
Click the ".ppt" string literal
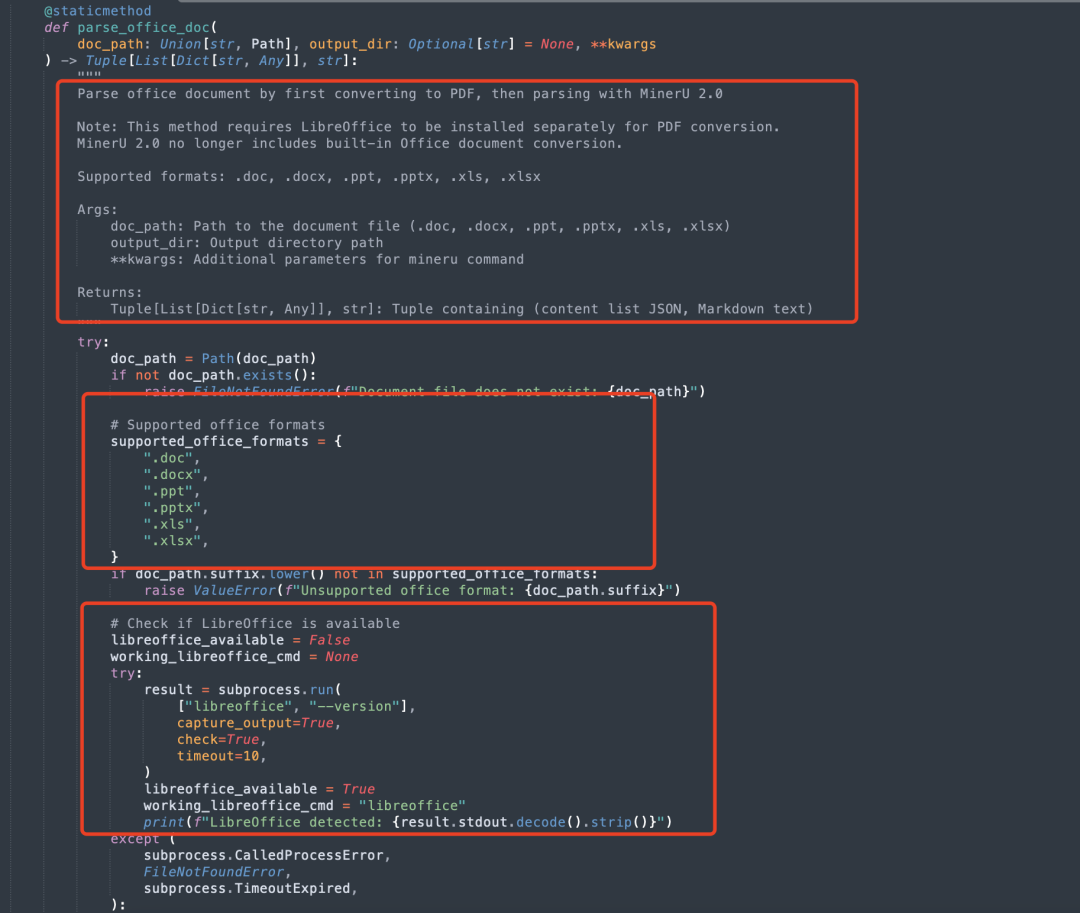(168, 491)
